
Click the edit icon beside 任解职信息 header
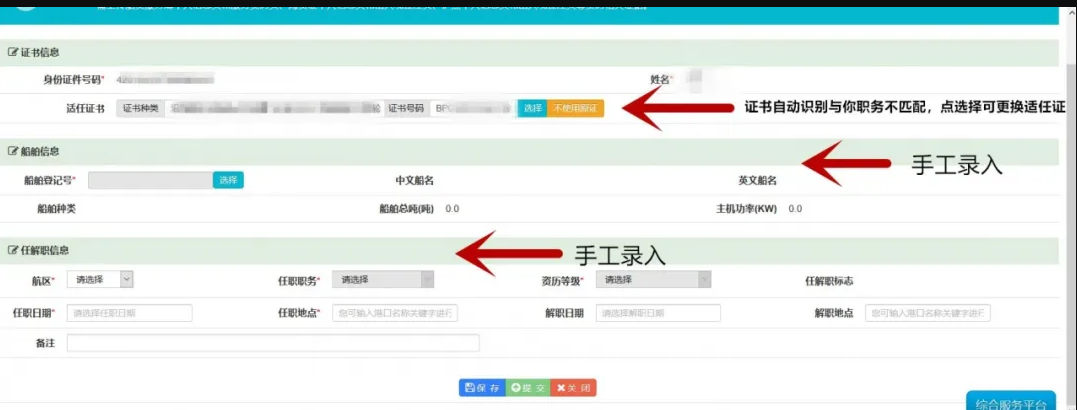point(12,250)
